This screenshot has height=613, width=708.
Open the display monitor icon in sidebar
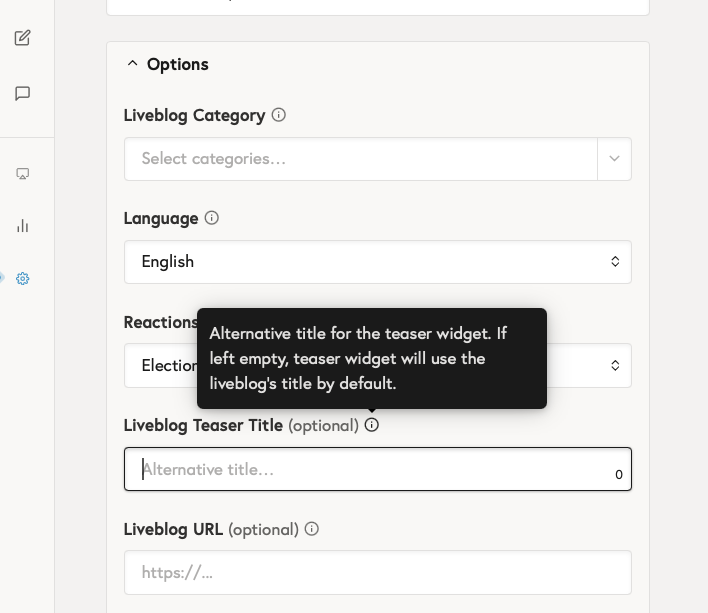[x=22, y=174]
